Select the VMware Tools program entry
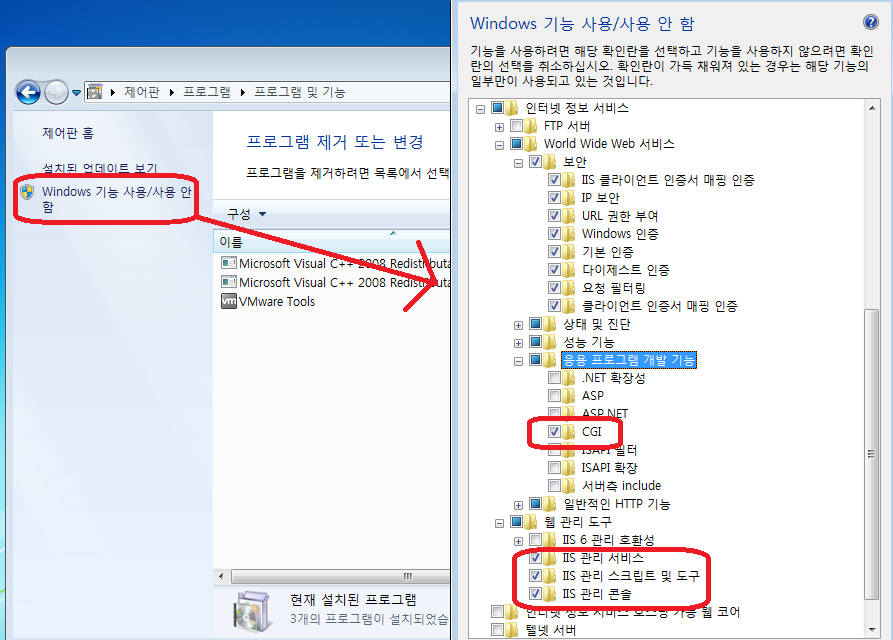Viewport: 893px width, 640px height. [268, 301]
